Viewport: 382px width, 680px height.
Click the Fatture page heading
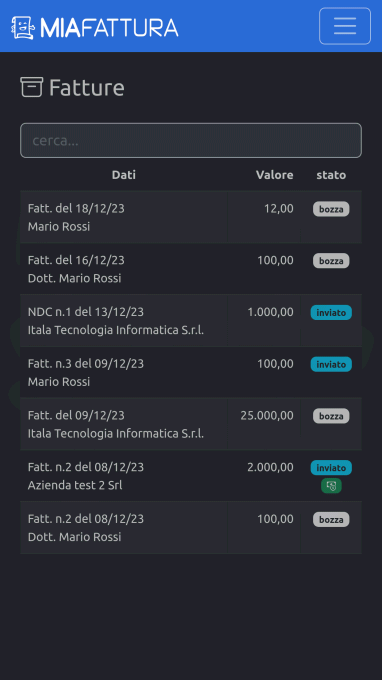87,87
